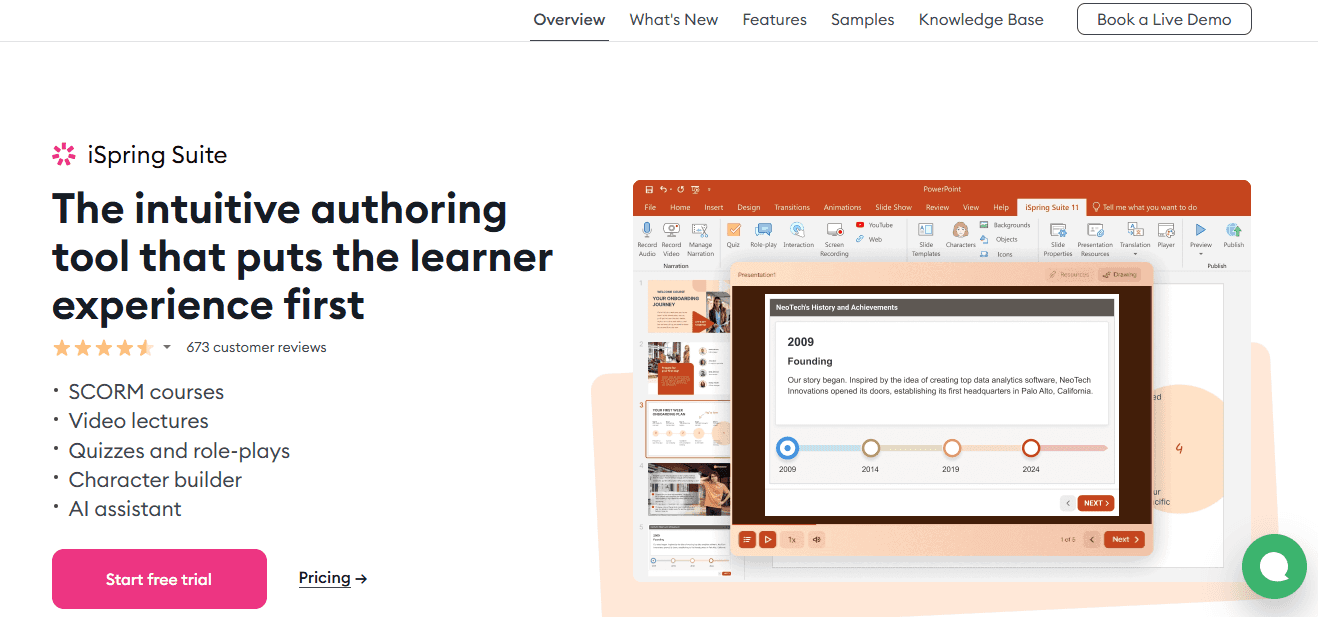The width and height of the screenshot is (1318, 617).
Task: Click the Record Audio microphone icon
Action: [647, 230]
